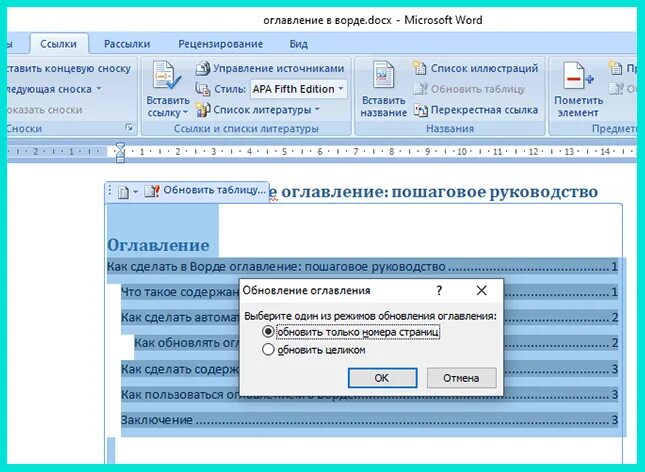Click the Отмена cancel button
This screenshot has width=645, height=472.
[461, 378]
